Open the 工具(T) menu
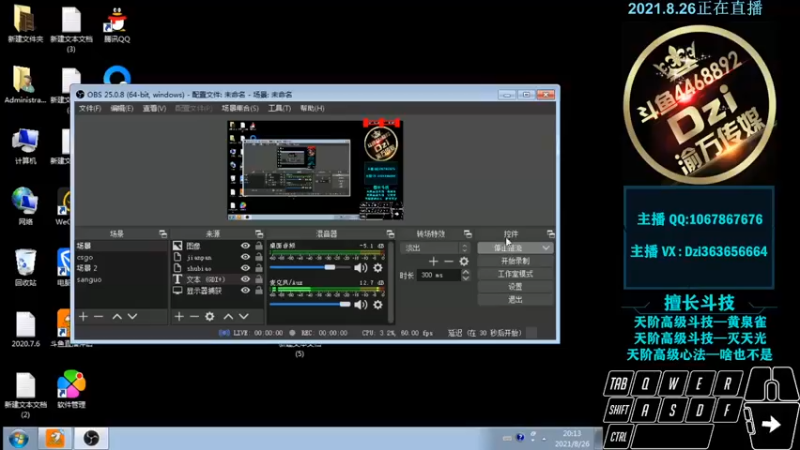The width and height of the screenshot is (800, 450). coord(279,108)
